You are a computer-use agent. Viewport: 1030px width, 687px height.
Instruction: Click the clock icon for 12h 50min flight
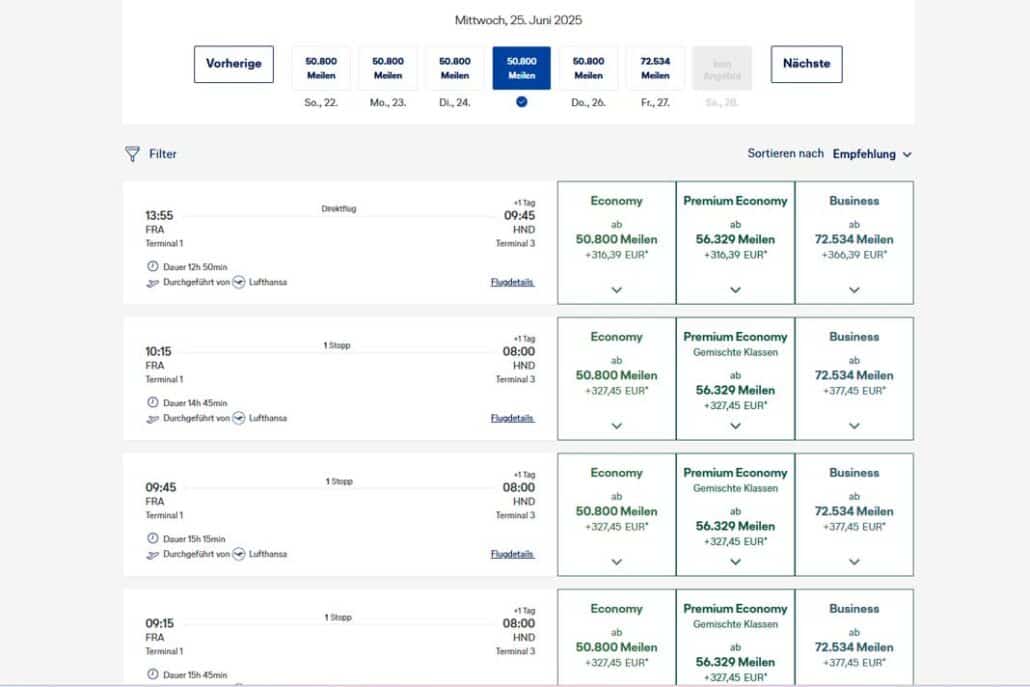pos(153,267)
